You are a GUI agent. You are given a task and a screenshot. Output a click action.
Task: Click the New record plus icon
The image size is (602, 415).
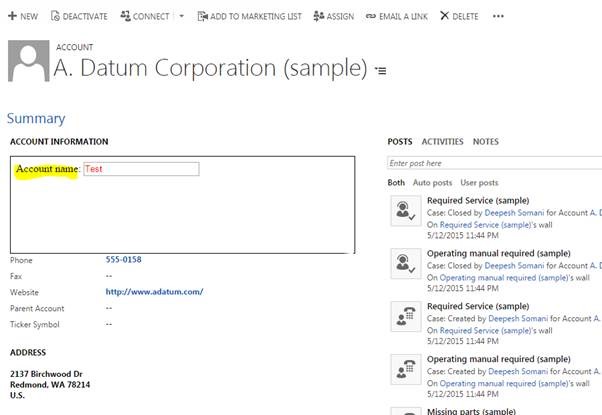coord(12,16)
